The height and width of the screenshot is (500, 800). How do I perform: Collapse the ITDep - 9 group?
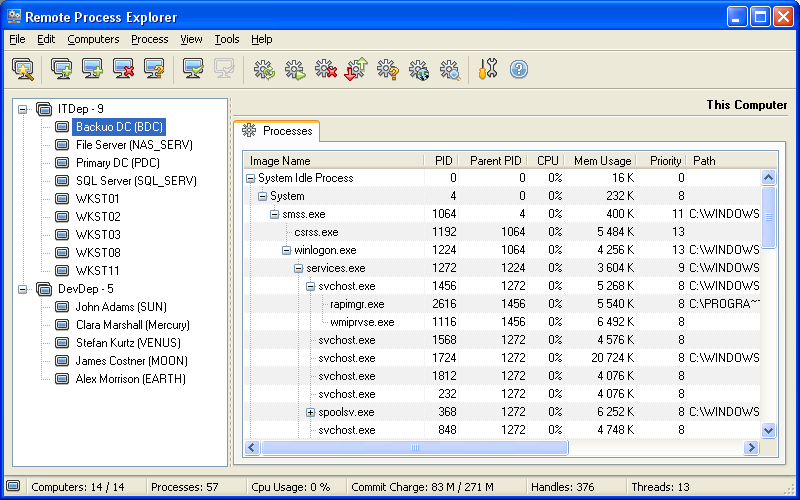point(24,109)
